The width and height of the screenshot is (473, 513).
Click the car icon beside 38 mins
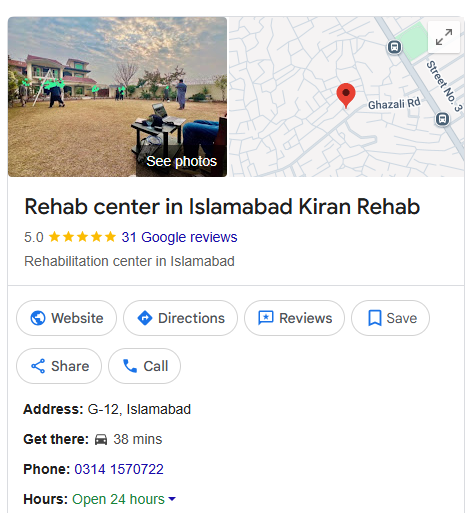[x=101, y=440]
